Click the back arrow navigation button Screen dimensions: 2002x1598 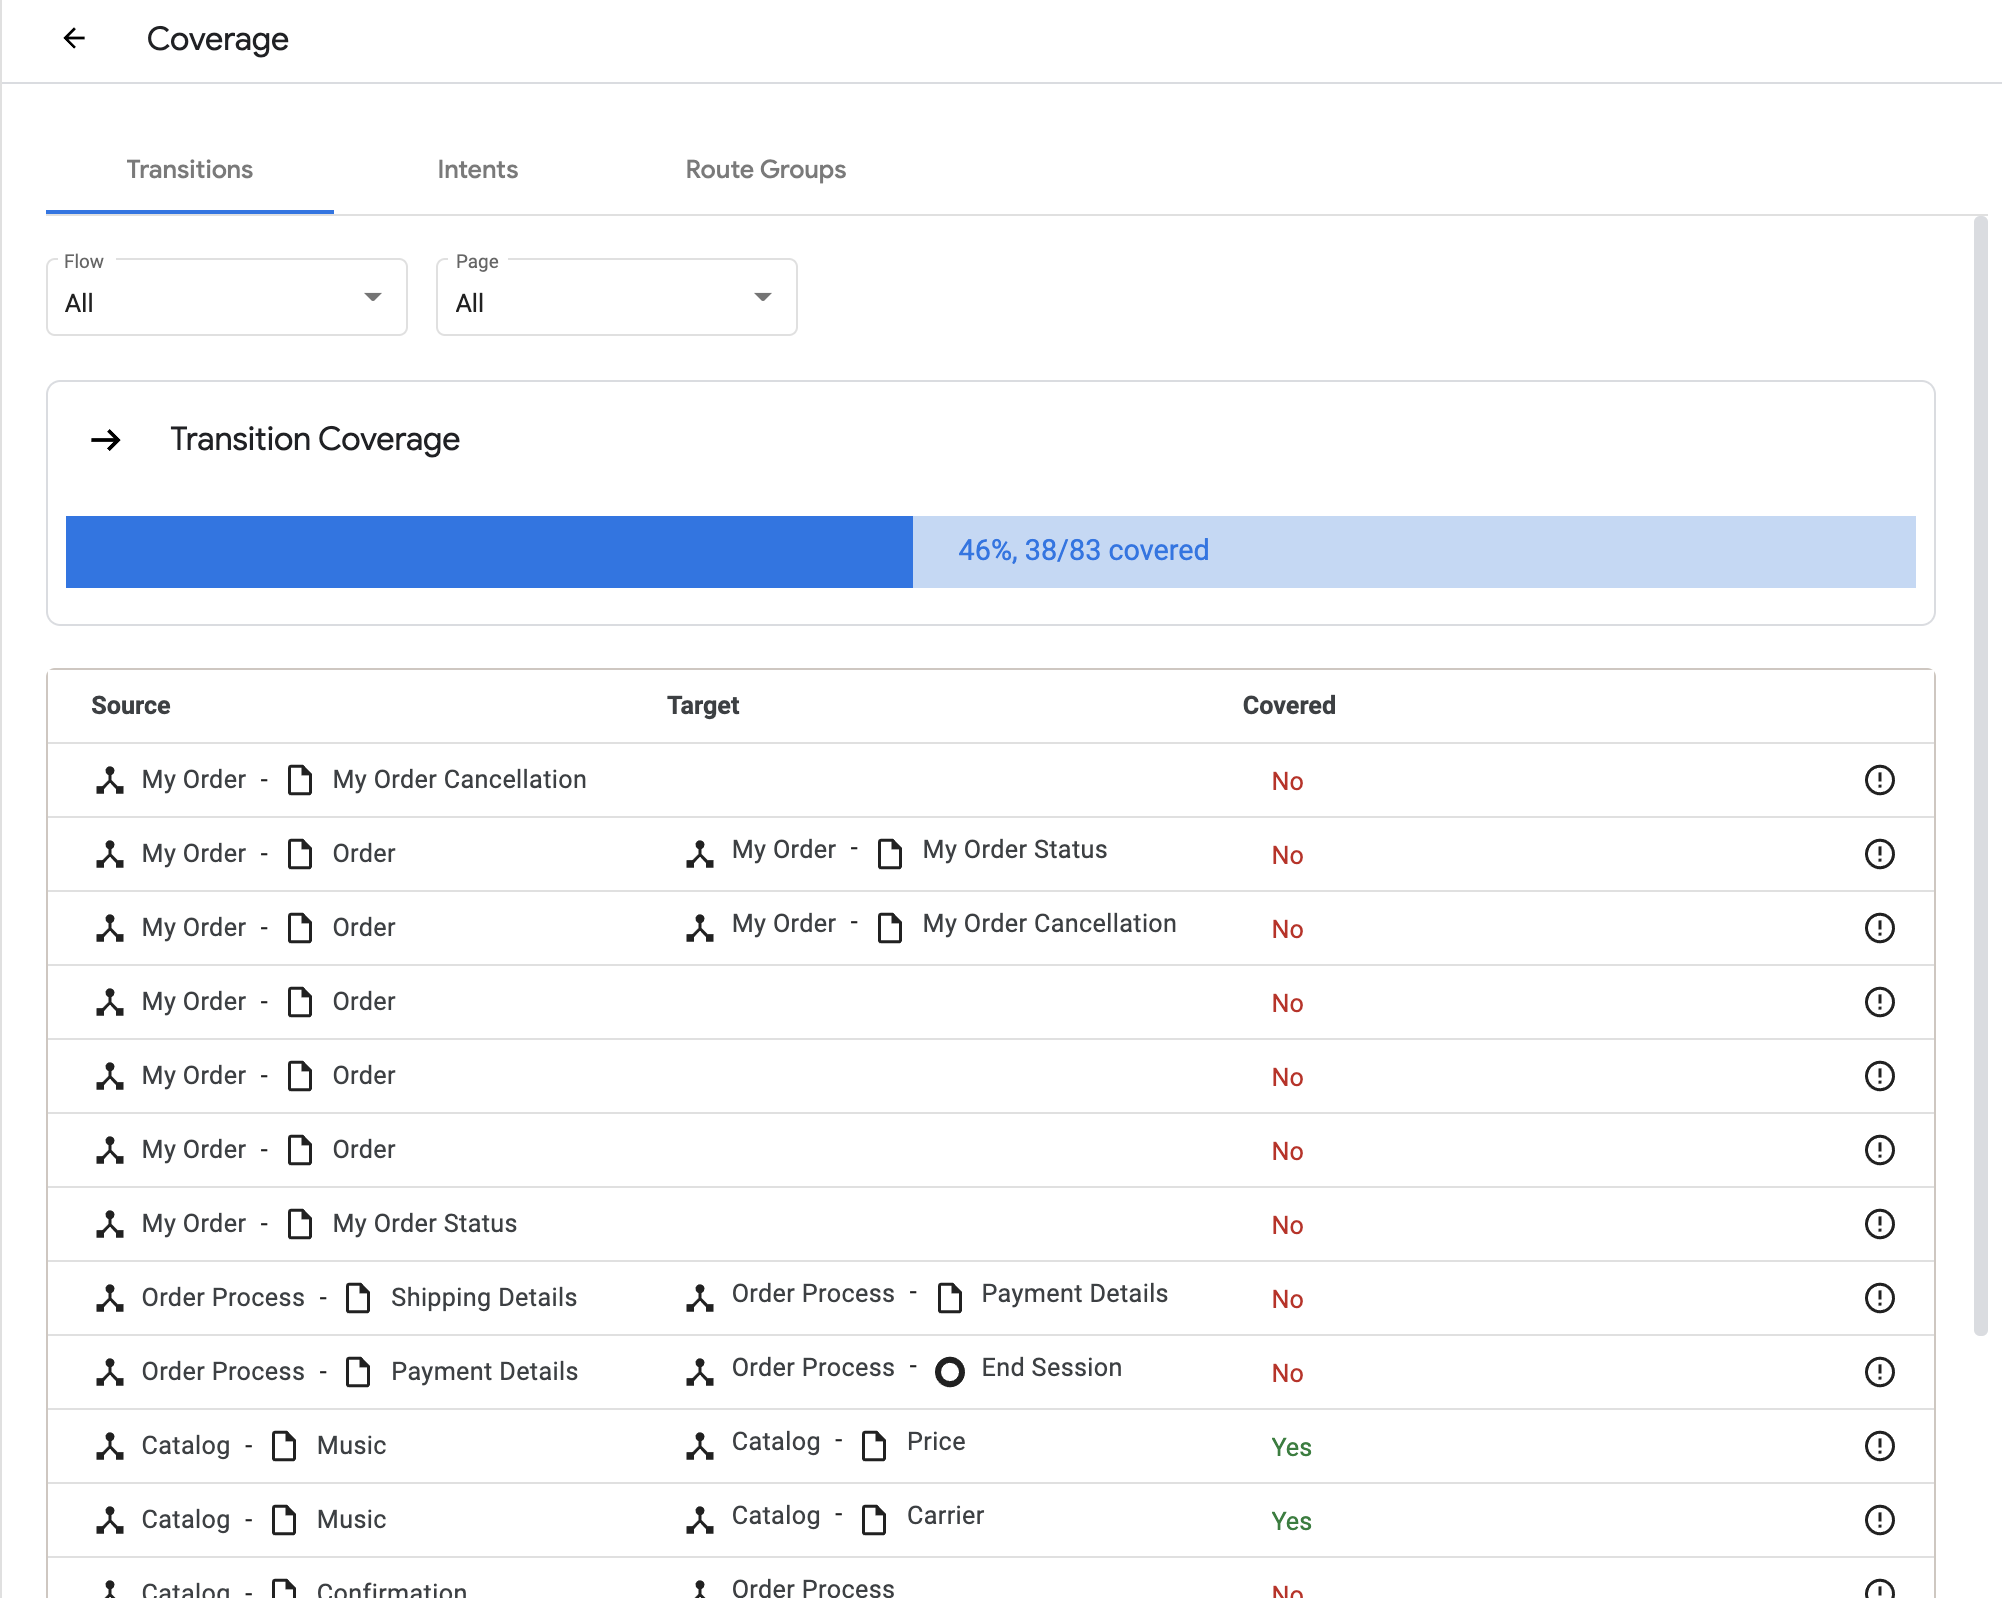click(x=72, y=38)
